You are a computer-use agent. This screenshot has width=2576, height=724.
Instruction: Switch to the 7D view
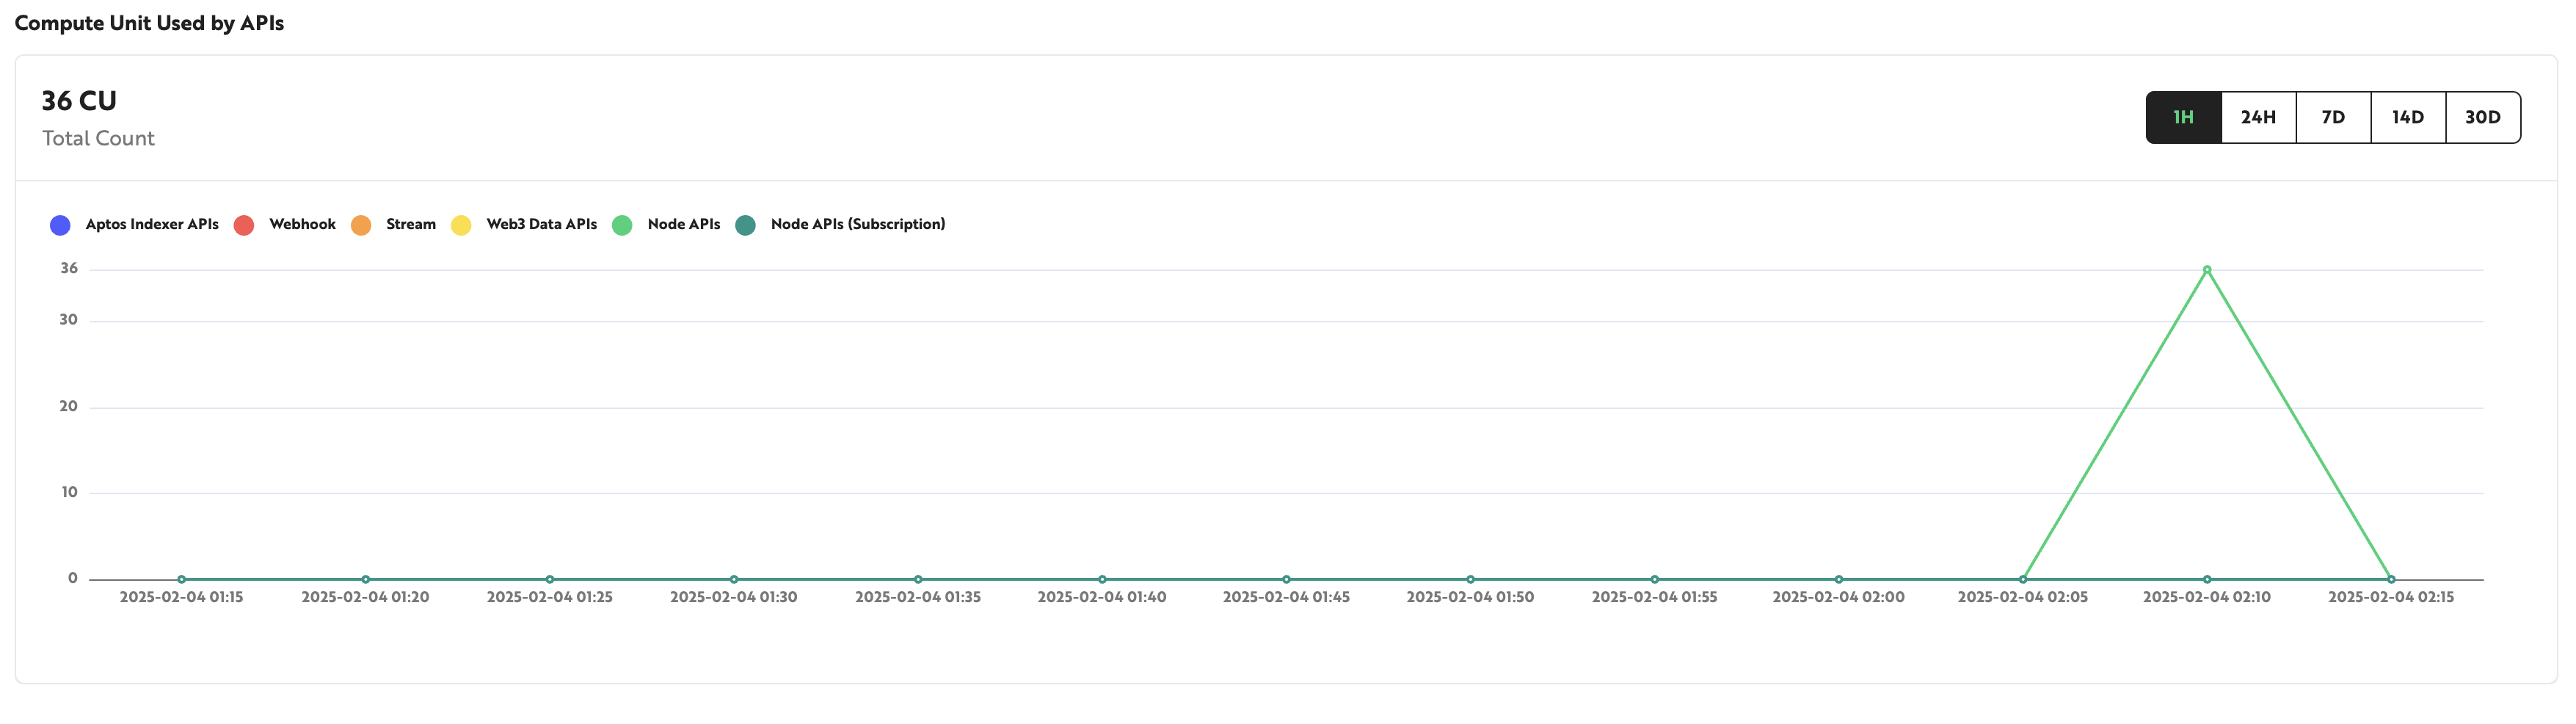2333,117
